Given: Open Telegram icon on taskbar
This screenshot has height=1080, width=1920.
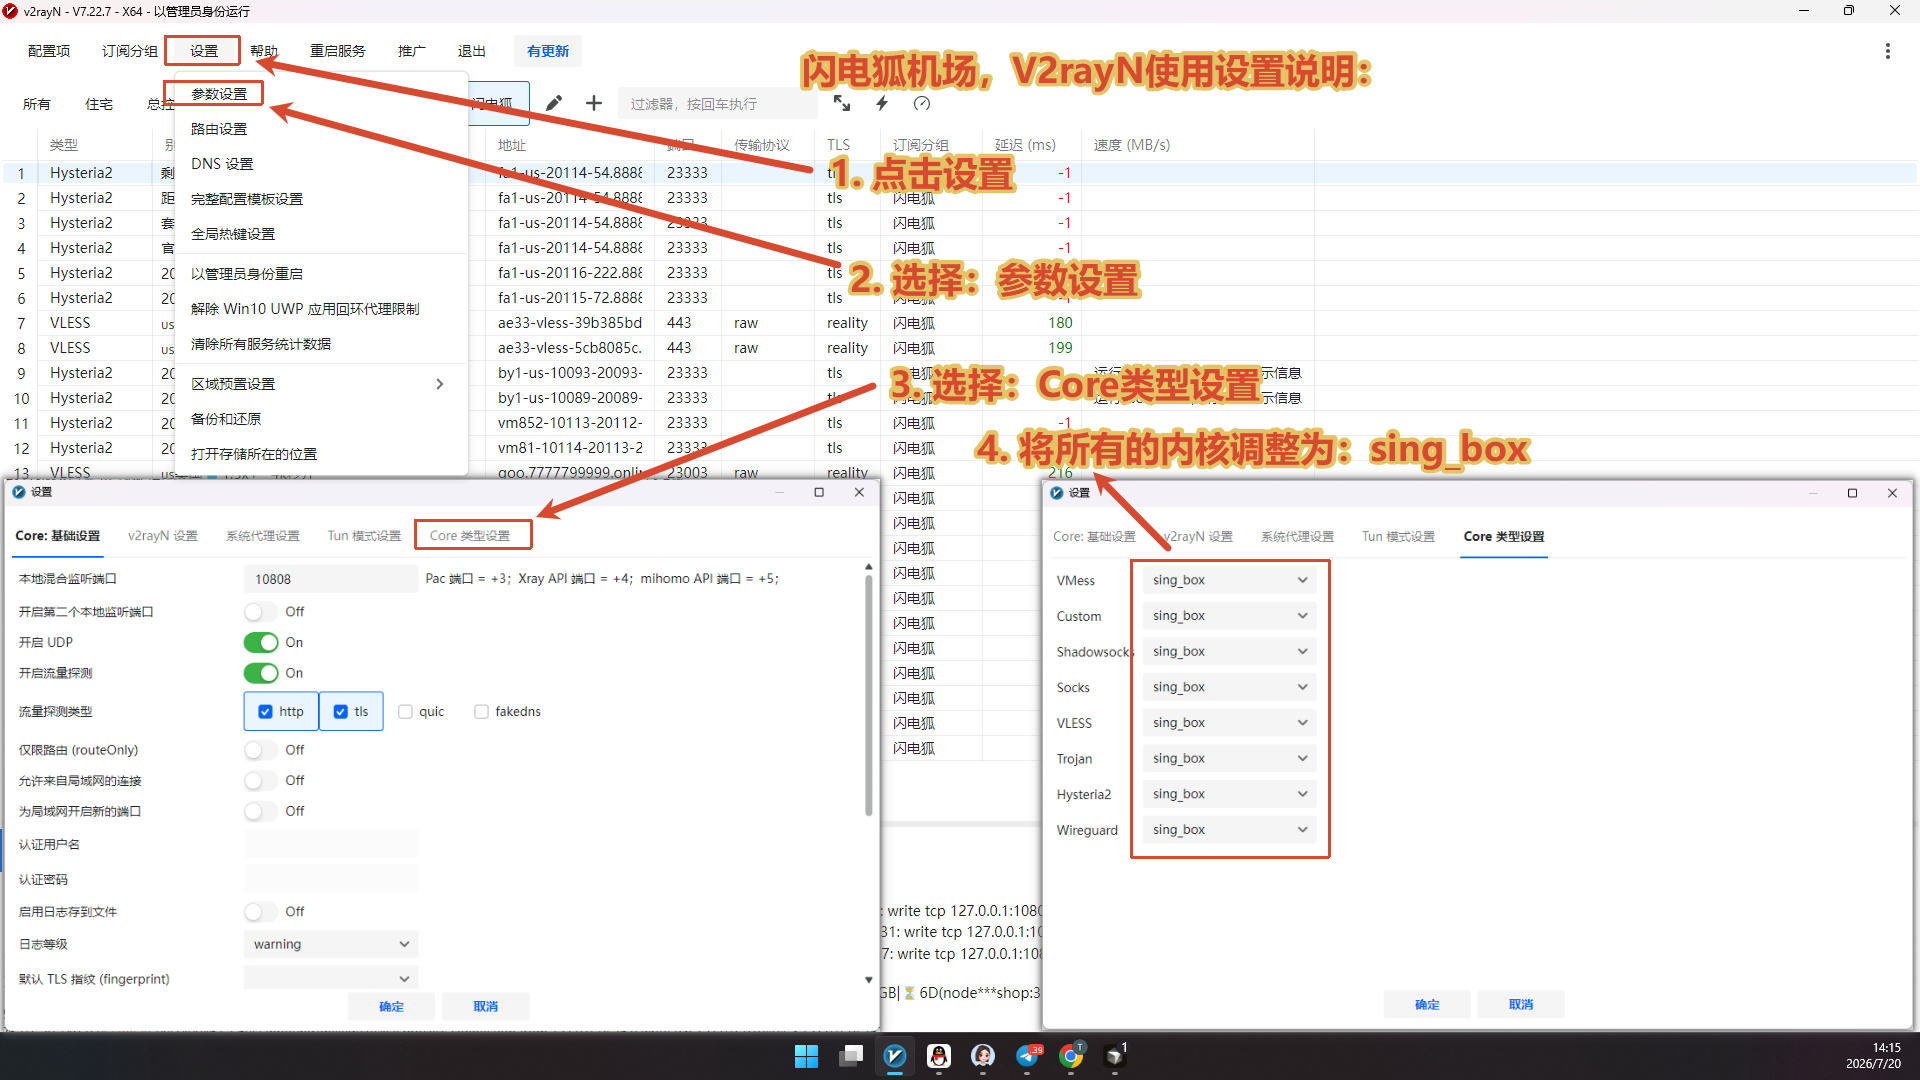Looking at the screenshot, I should [x=1027, y=1056].
